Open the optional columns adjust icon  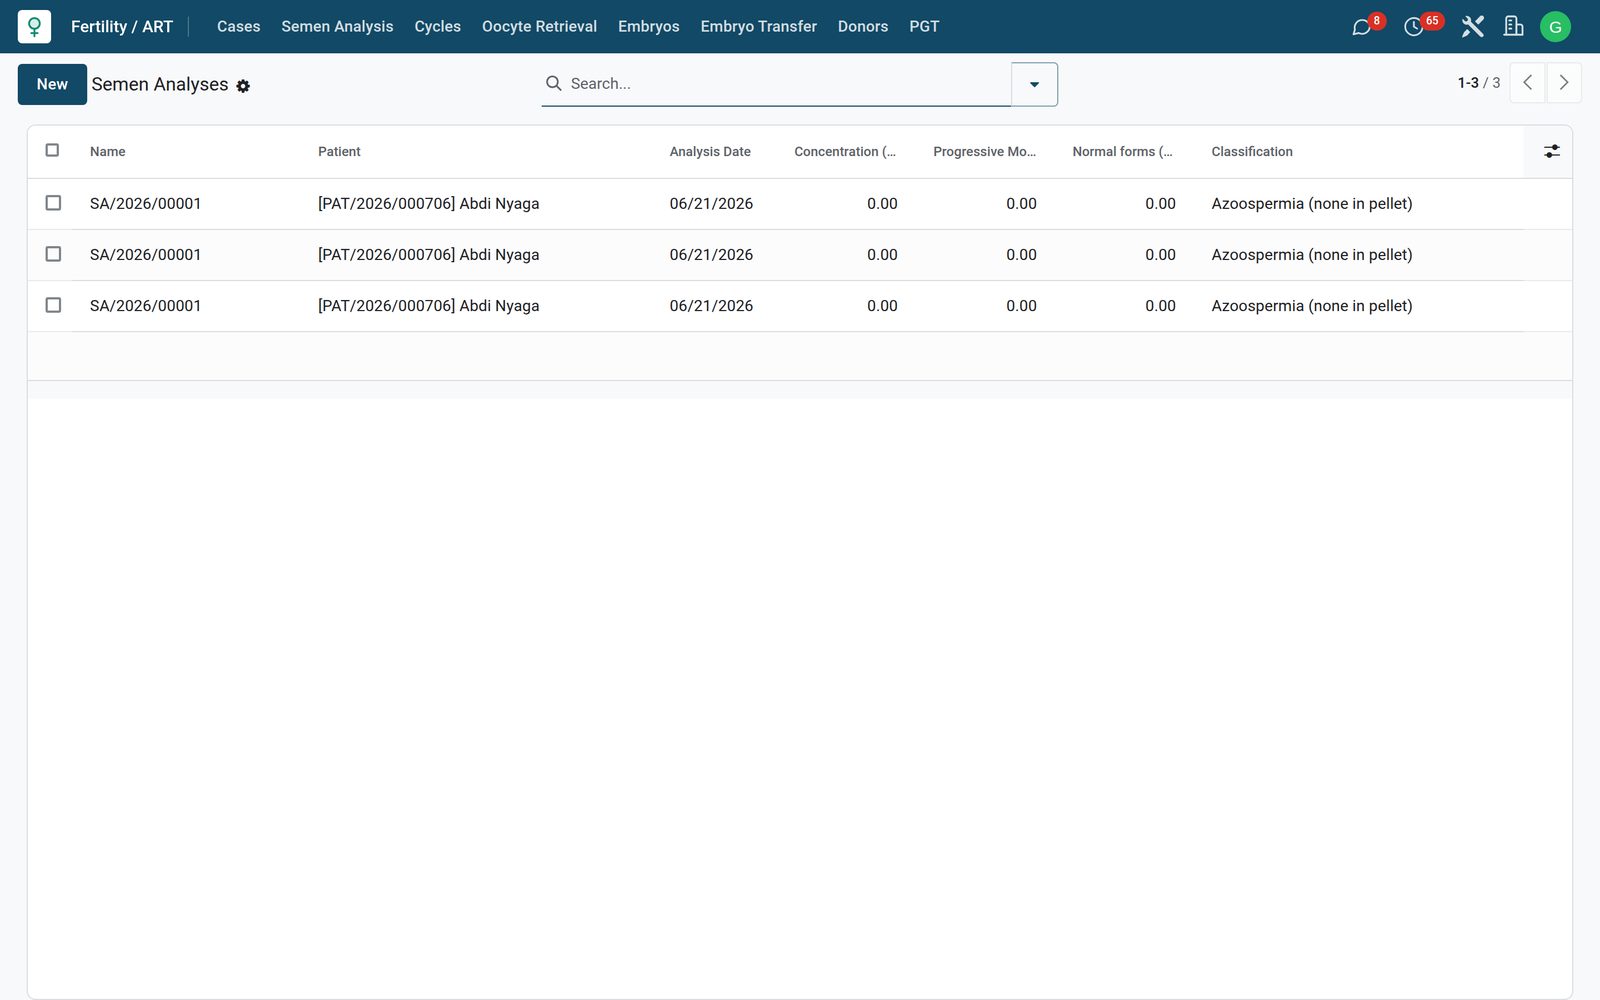click(1551, 151)
